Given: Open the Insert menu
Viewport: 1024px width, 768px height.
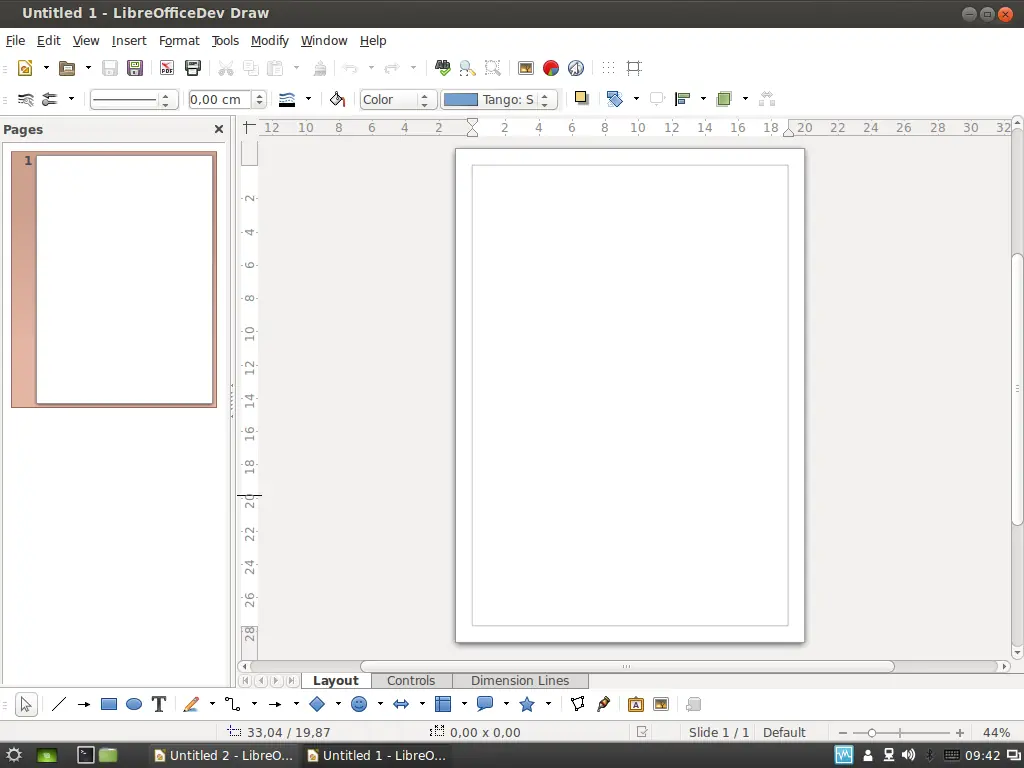Looking at the screenshot, I should (x=129, y=40).
